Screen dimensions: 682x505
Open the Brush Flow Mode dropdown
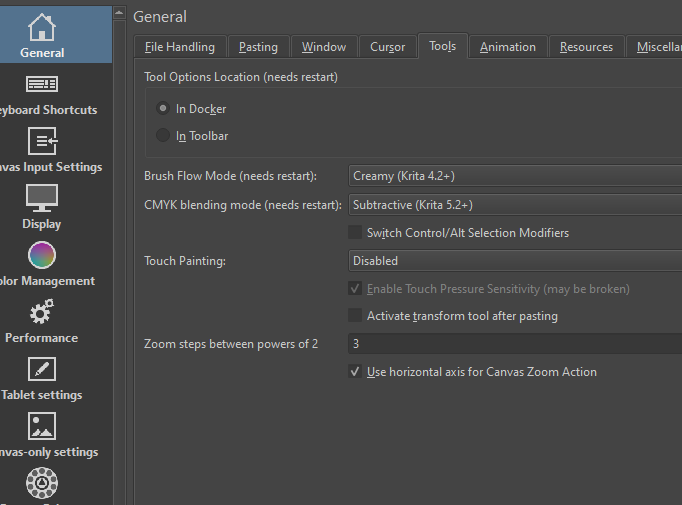pos(514,176)
